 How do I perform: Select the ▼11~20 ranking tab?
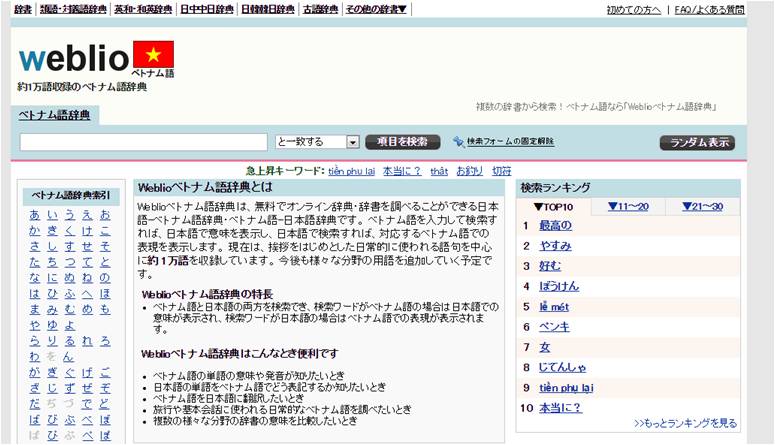coord(628,207)
